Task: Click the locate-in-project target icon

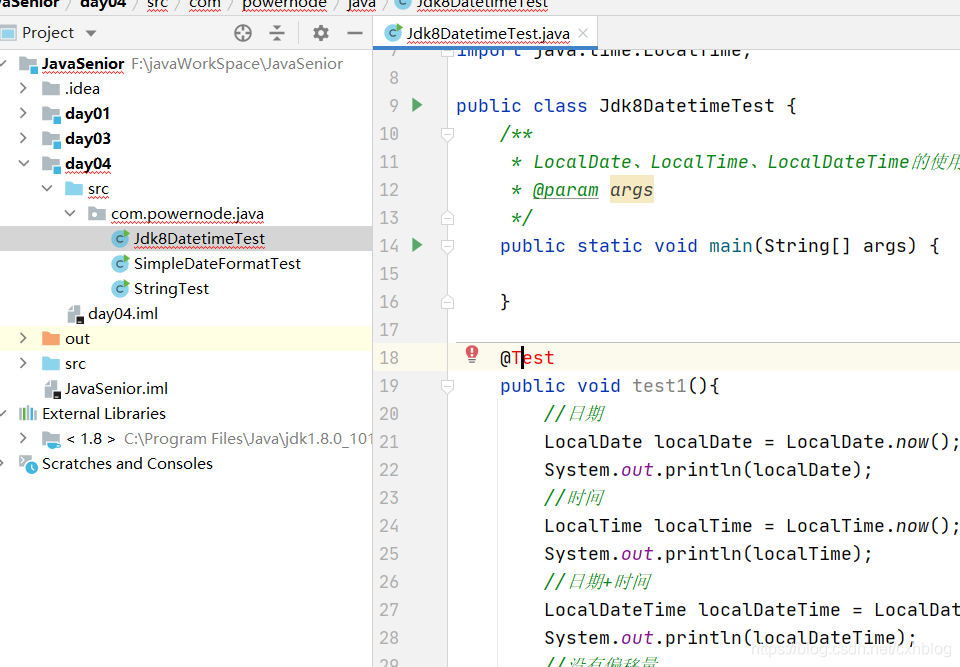Action: (x=243, y=33)
